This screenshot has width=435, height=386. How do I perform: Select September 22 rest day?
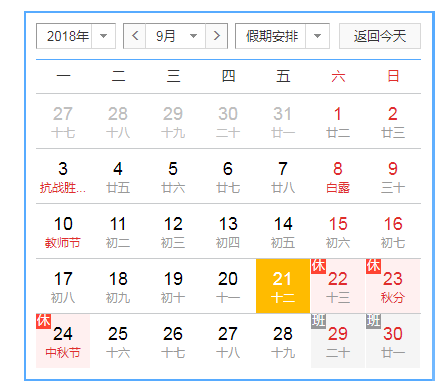click(x=338, y=286)
